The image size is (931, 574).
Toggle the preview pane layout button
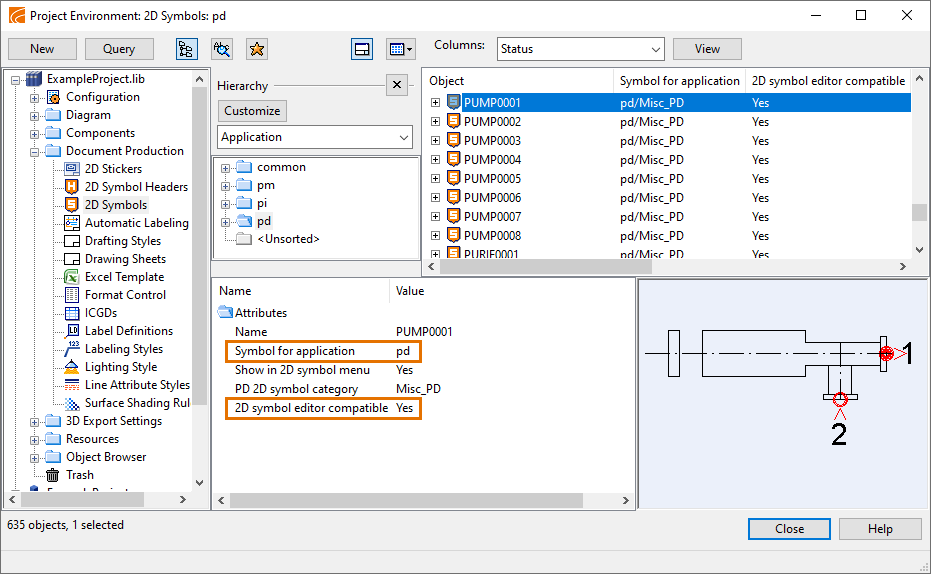coord(362,49)
